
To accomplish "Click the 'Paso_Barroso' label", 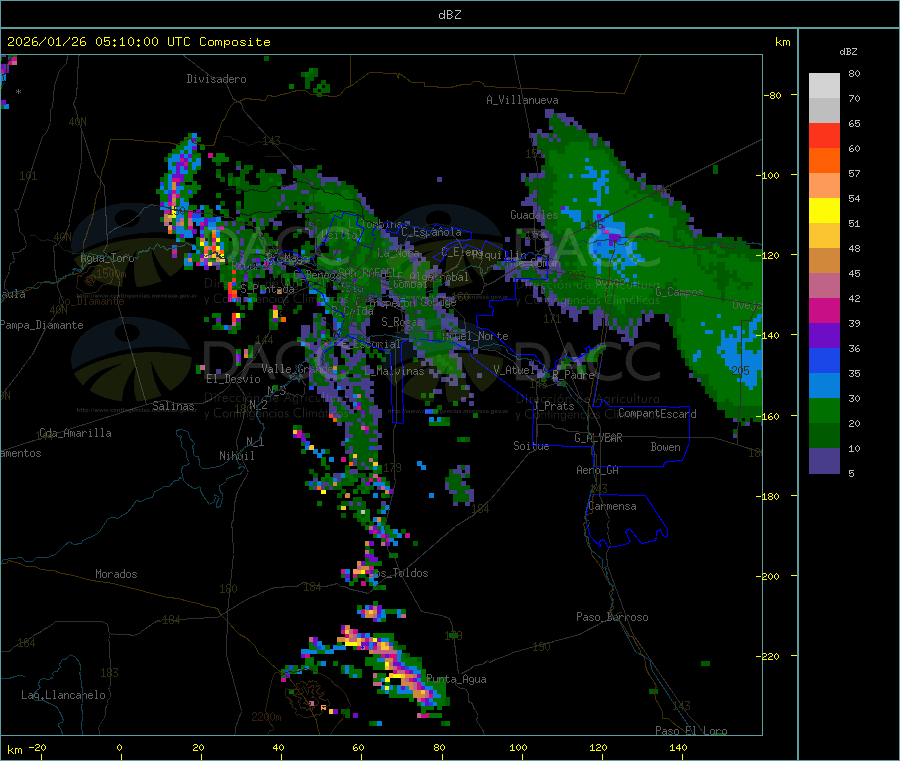I will point(612,617).
